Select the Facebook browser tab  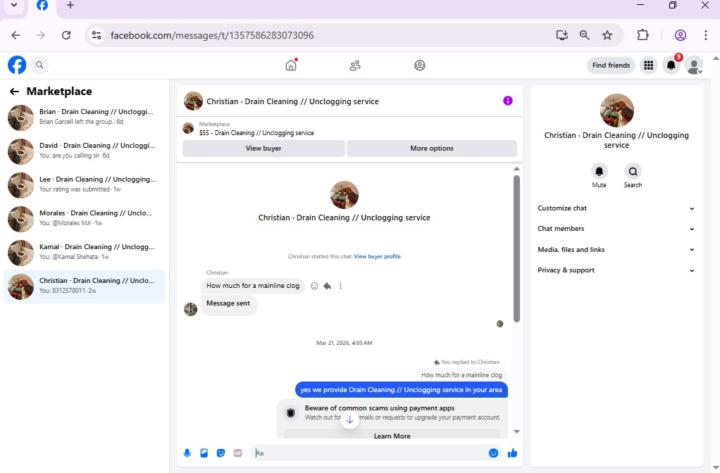[42, 6]
